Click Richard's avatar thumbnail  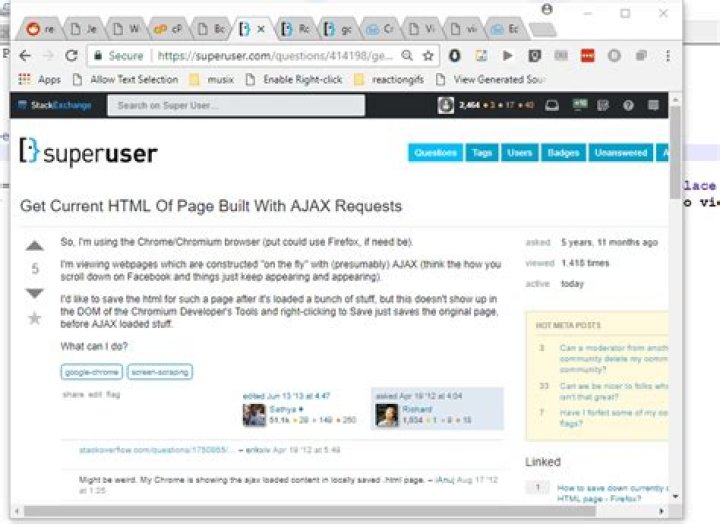click(x=387, y=415)
